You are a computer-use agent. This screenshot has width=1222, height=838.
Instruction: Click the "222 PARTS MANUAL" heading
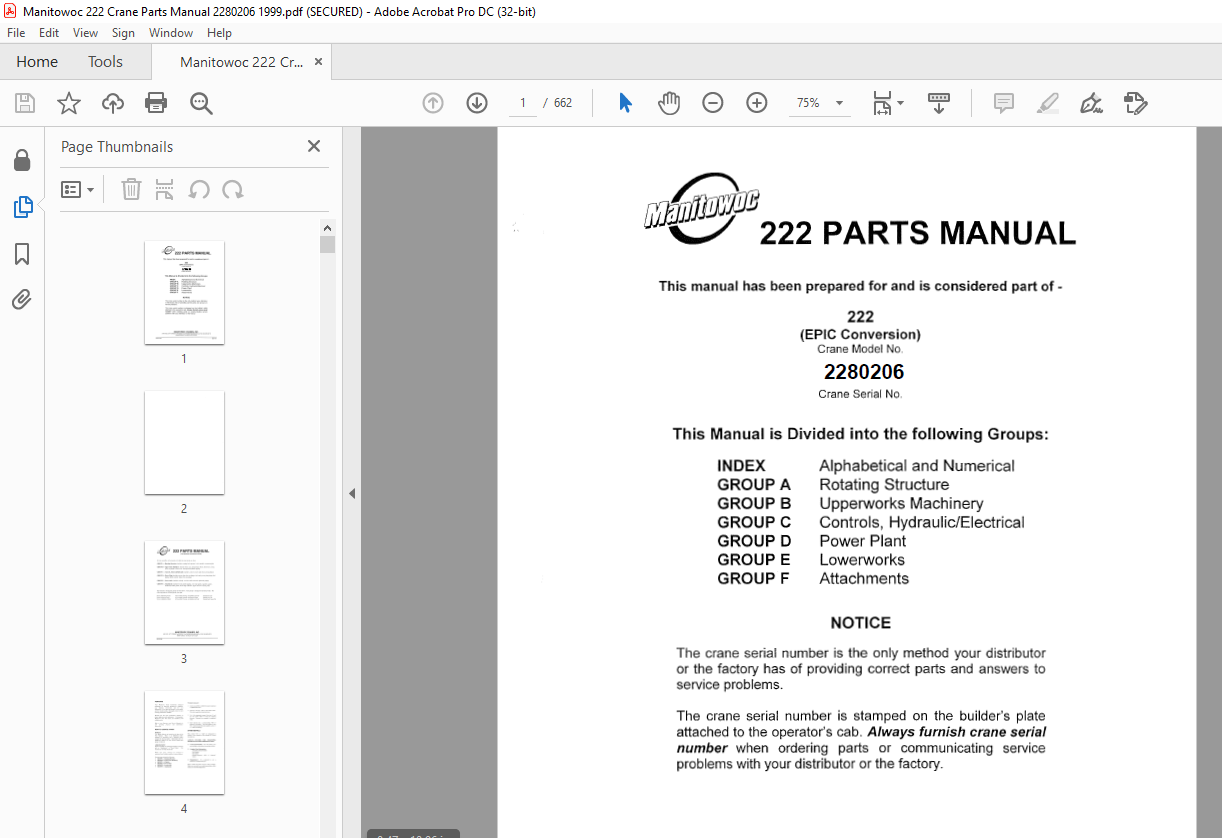pyautogui.click(x=917, y=234)
